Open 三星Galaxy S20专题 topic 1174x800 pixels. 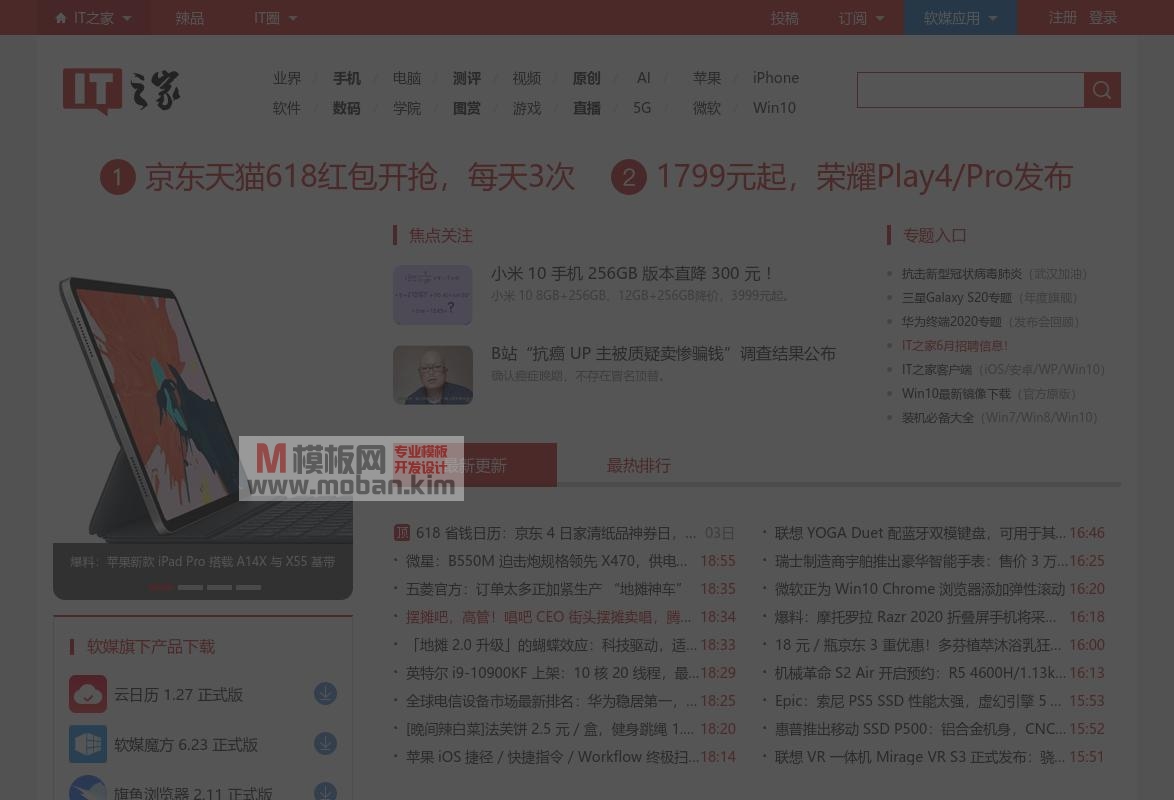pyautogui.click(x=956, y=297)
